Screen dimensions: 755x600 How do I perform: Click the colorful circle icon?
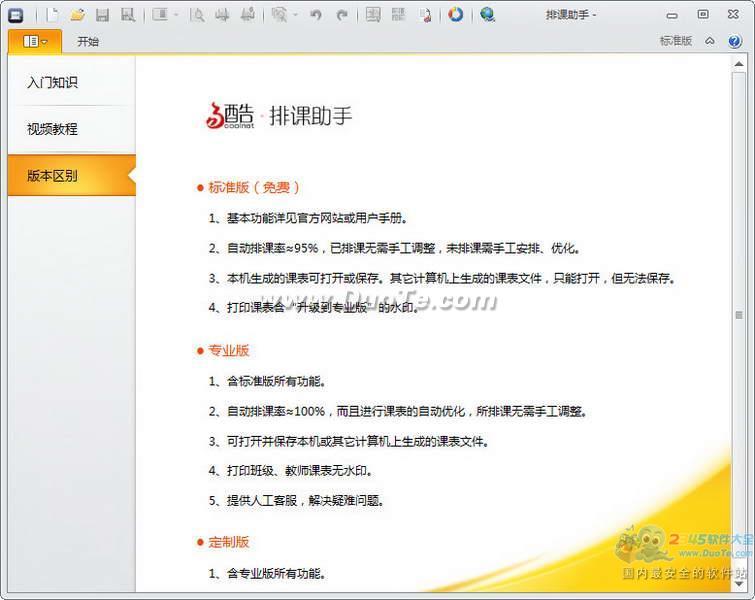tap(456, 14)
